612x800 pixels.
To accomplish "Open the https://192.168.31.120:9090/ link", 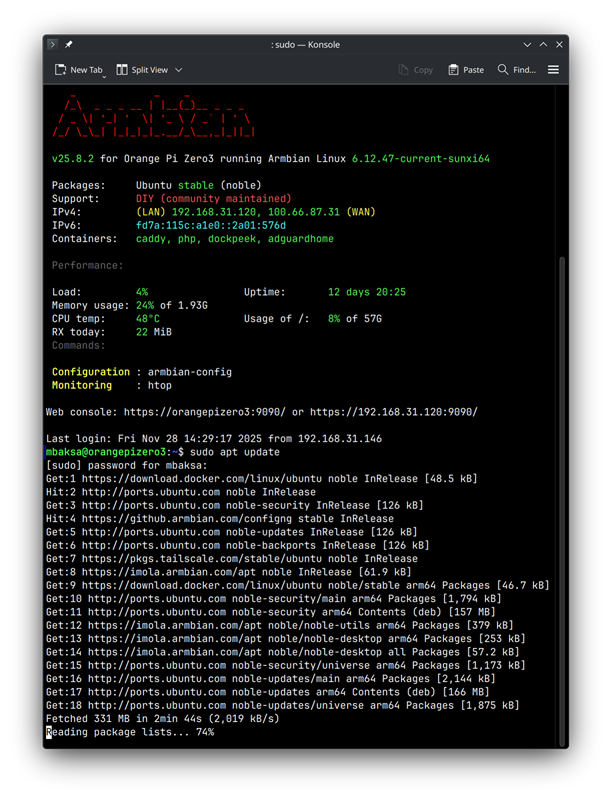I will click(x=400, y=412).
